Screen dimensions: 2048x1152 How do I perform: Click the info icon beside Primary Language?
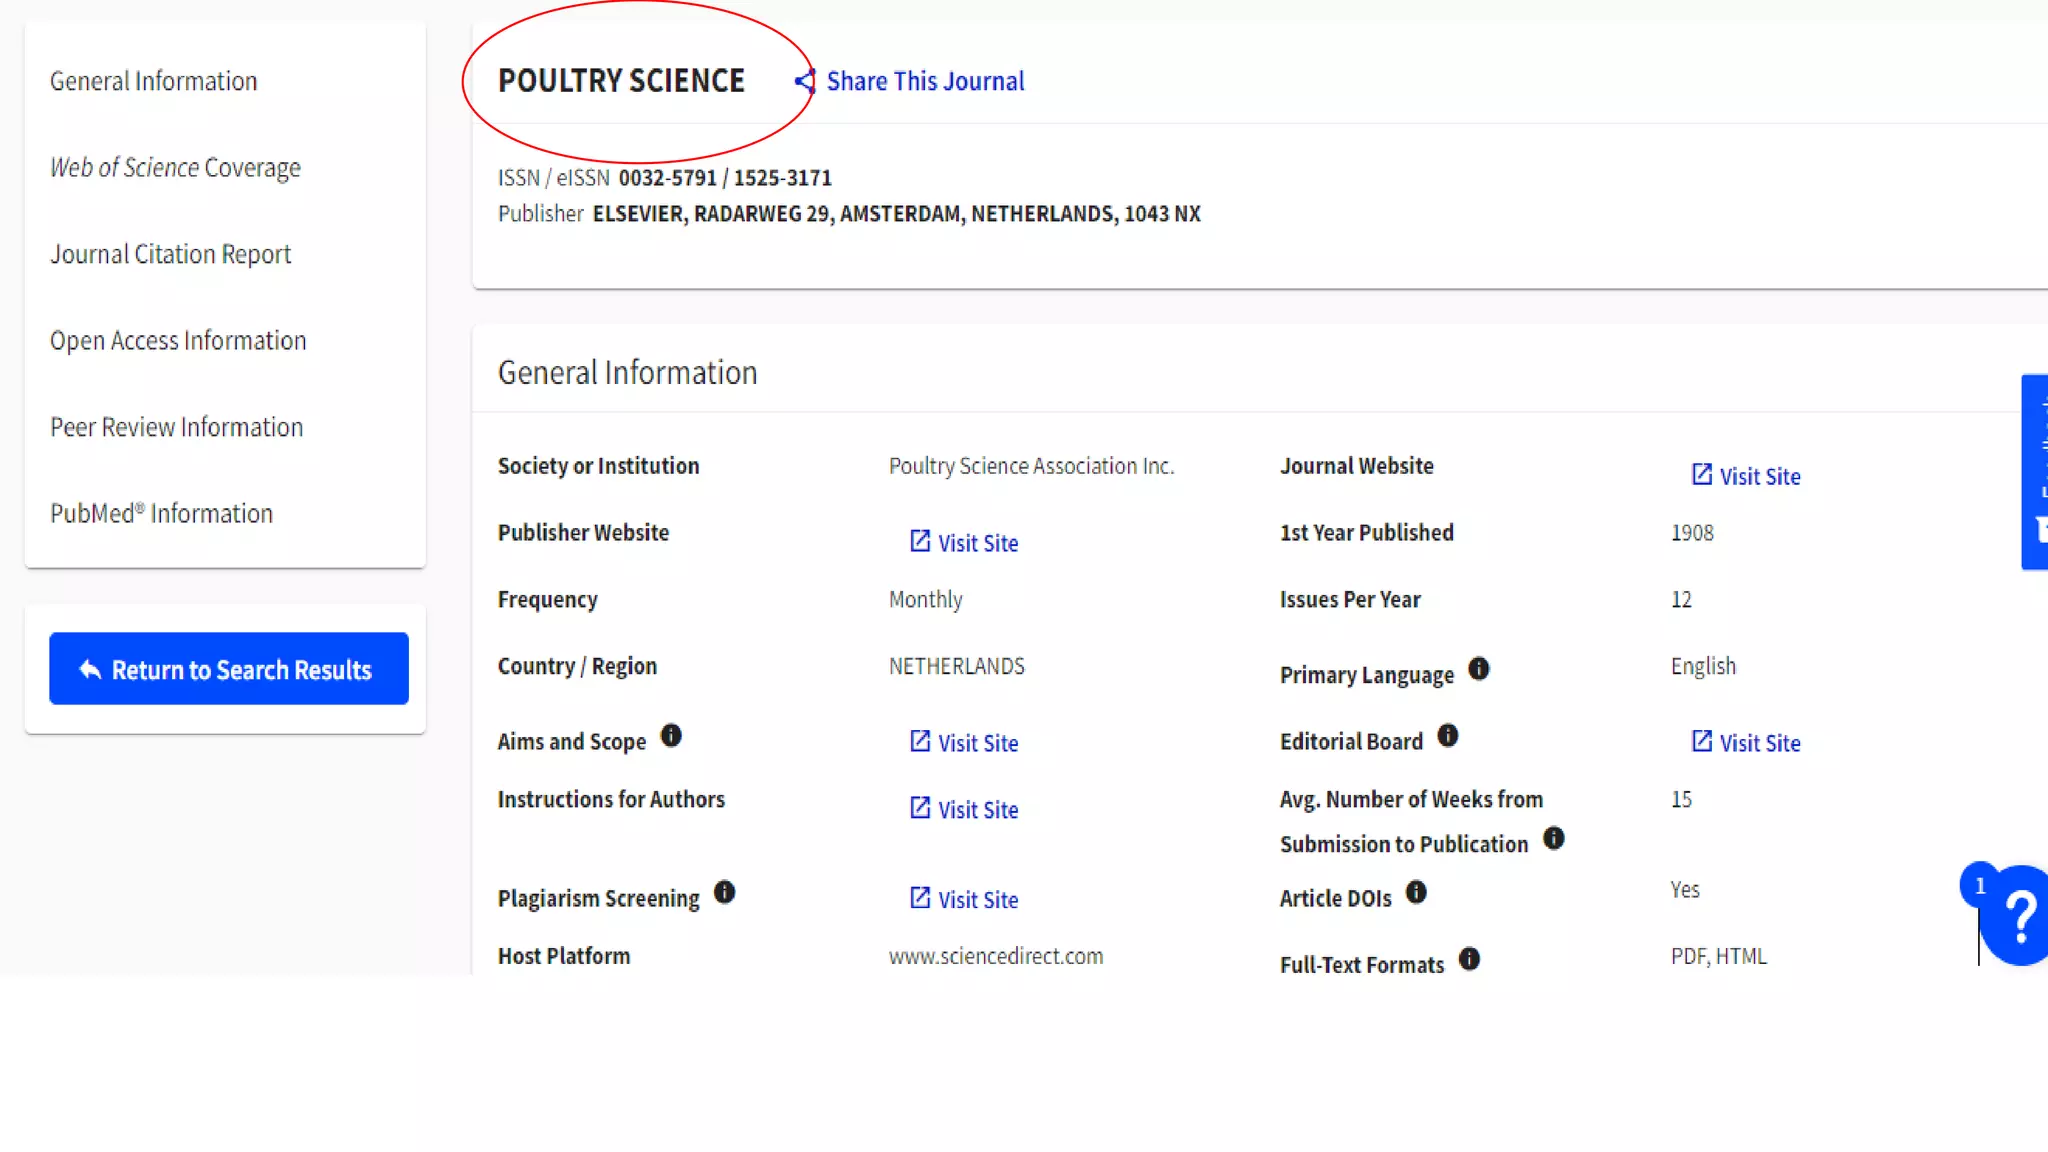(x=1478, y=669)
